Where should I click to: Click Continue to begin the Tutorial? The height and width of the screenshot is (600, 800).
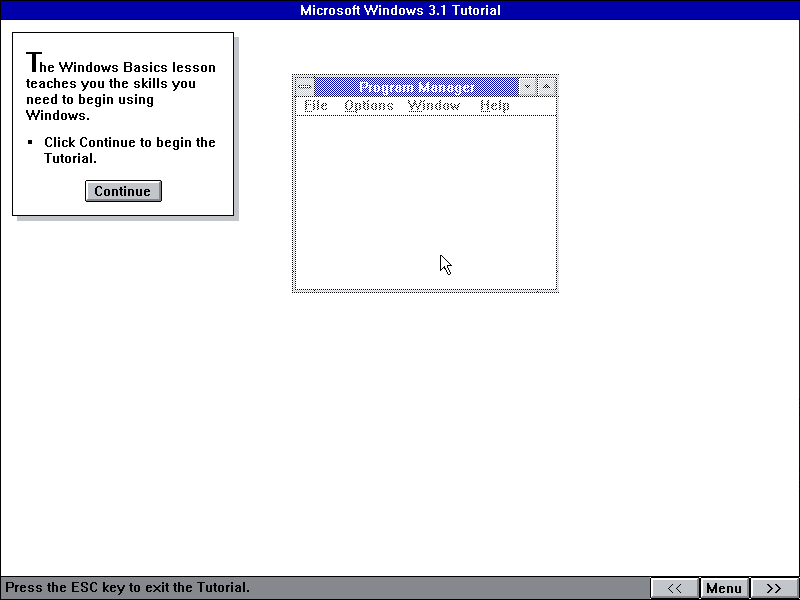point(123,191)
